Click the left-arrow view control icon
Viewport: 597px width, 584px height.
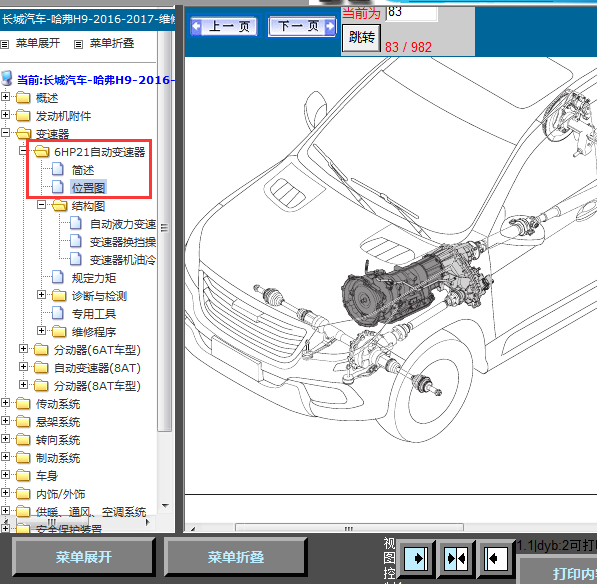click(496, 558)
